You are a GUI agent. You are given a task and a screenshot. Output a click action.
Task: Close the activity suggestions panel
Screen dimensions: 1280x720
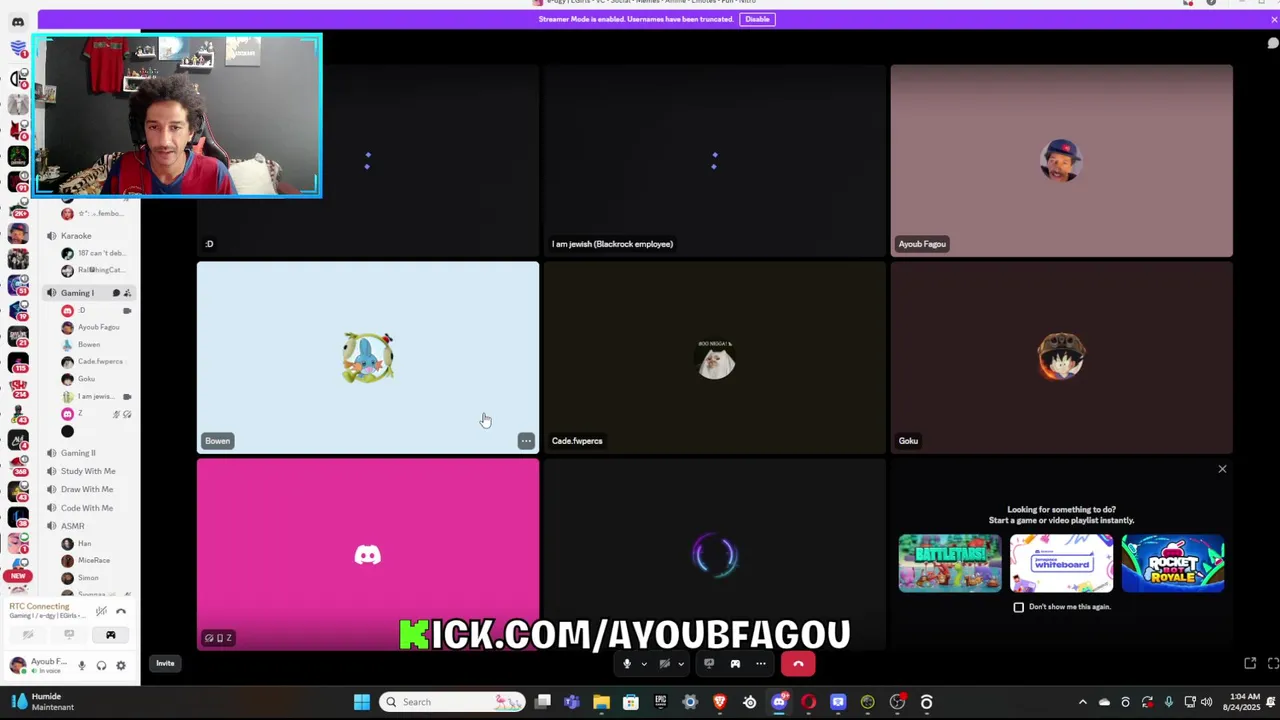[1222, 469]
